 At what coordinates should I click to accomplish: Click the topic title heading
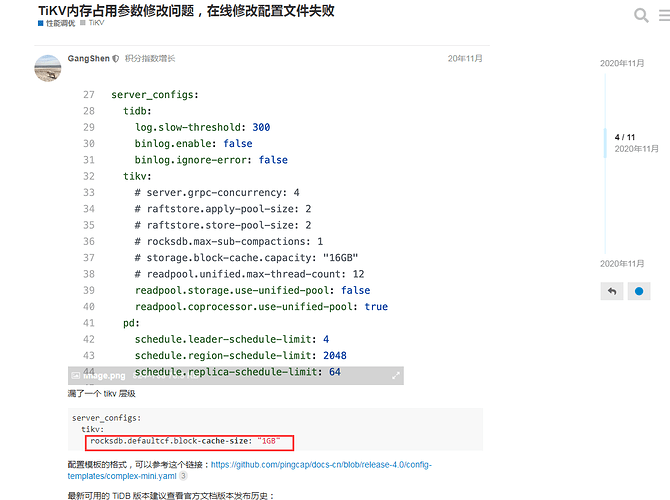coord(186,11)
